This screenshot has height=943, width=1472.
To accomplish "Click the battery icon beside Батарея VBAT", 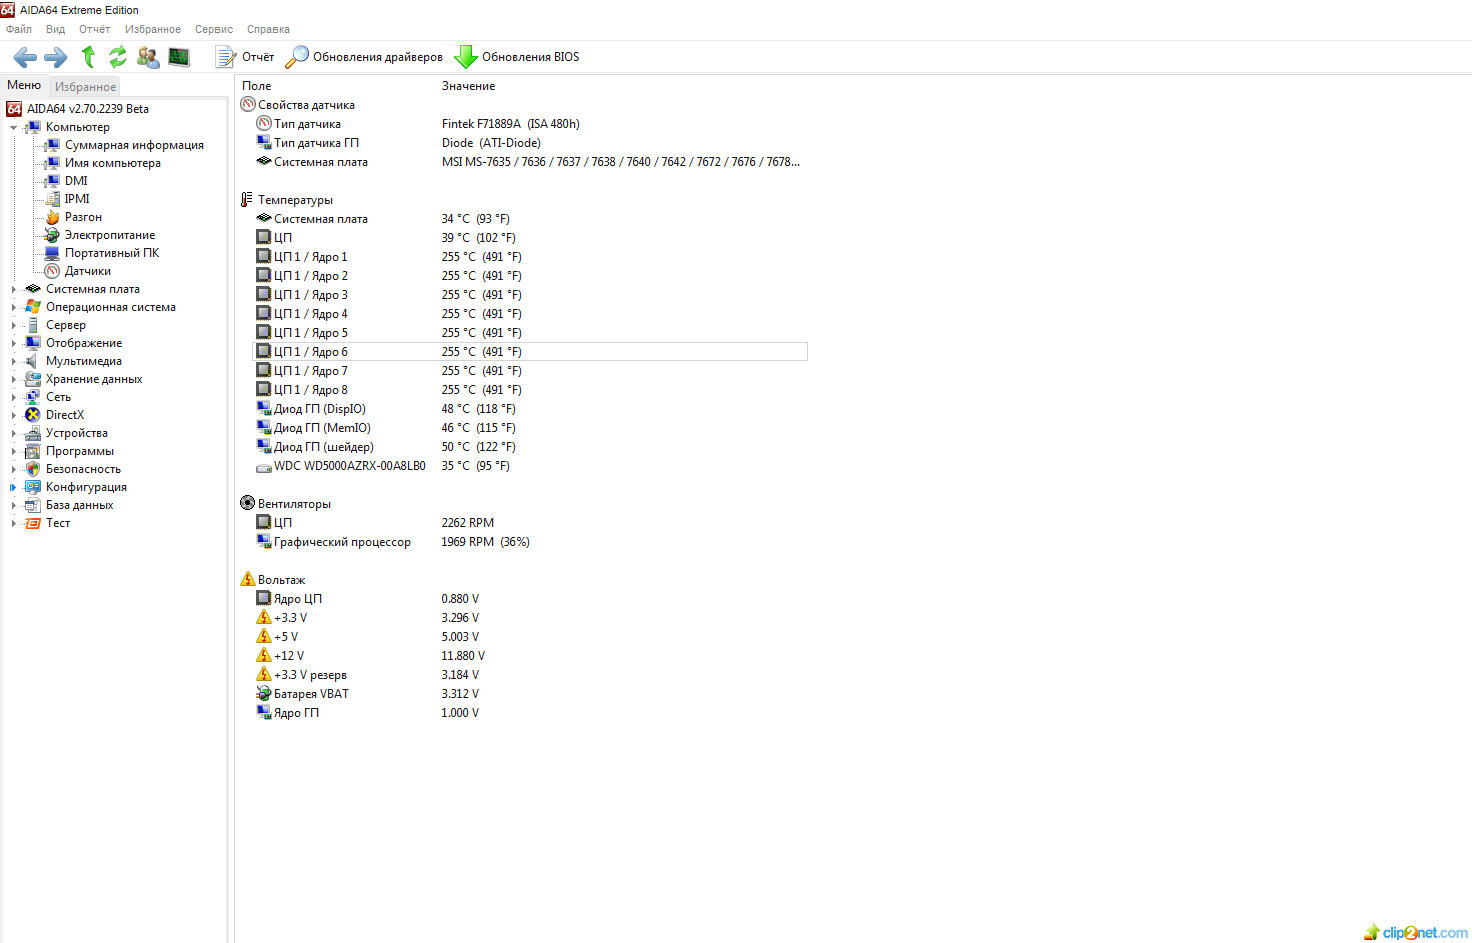I will click(264, 693).
